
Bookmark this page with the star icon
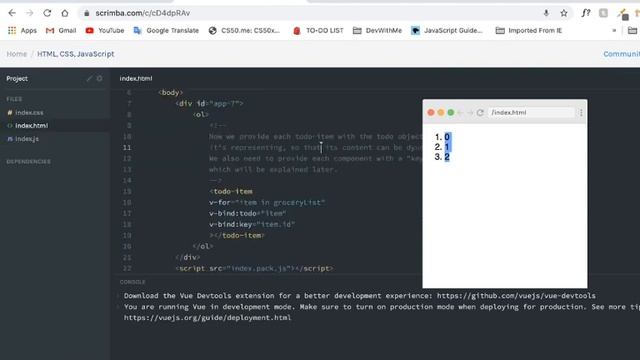[x=564, y=13]
